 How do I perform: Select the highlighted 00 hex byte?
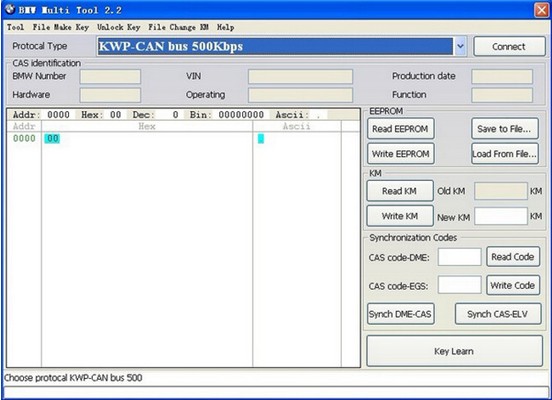tap(52, 138)
